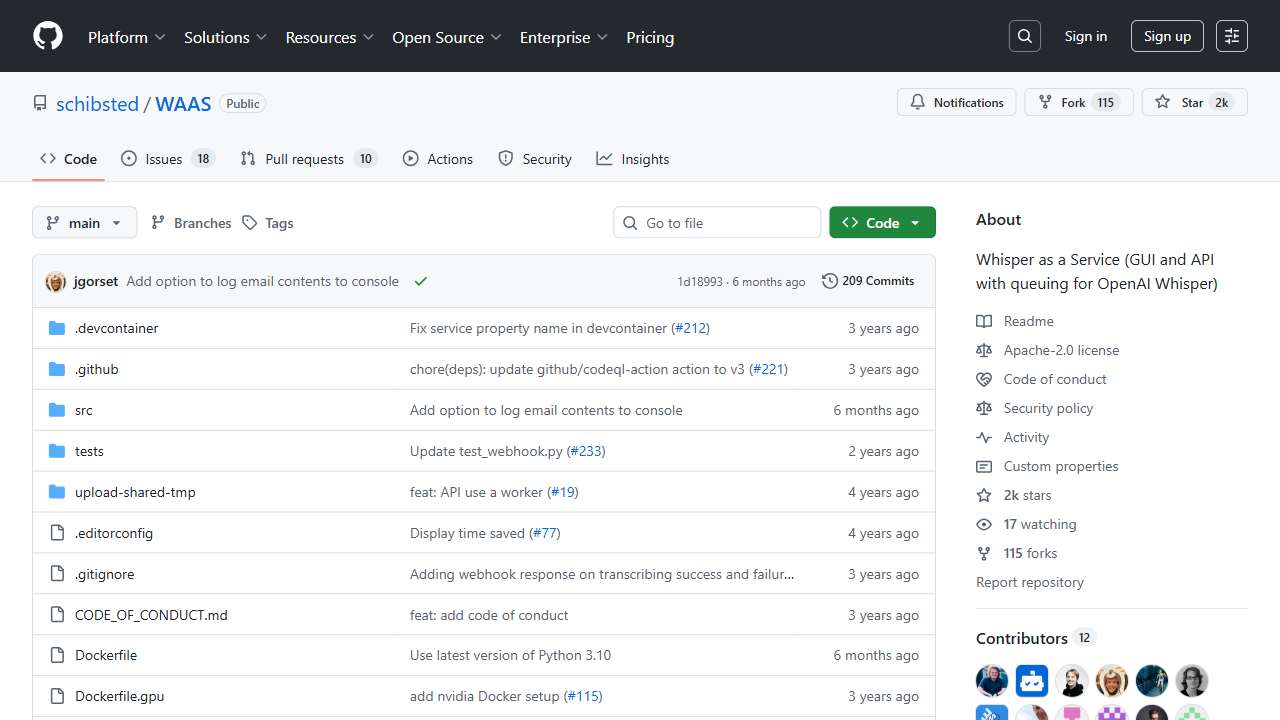Expand the green Code download dropdown
This screenshot has width=1280, height=720.
[x=882, y=223]
